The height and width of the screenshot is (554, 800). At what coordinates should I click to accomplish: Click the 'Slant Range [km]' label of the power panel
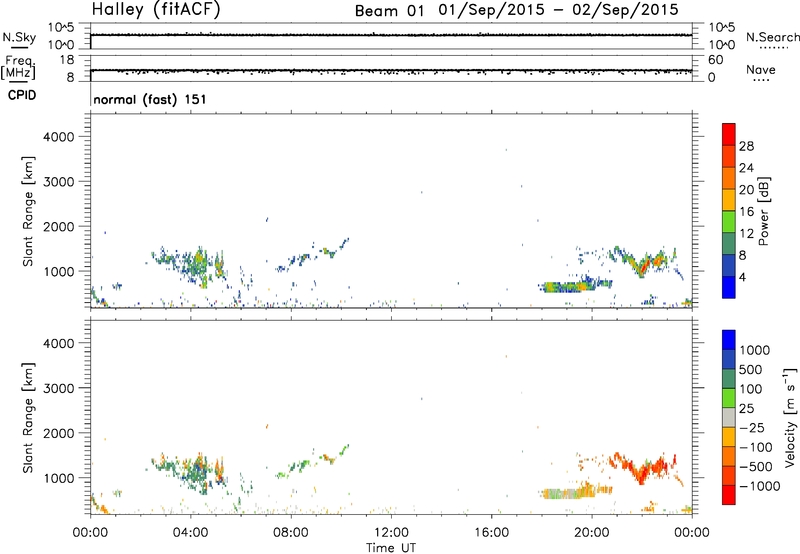click(28, 212)
